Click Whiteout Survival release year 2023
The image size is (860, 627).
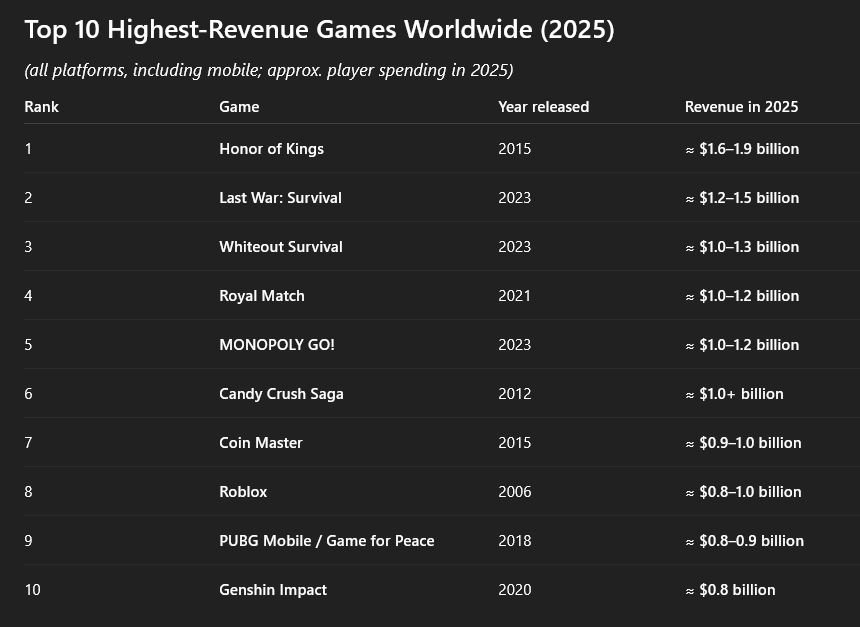tap(514, 247)
